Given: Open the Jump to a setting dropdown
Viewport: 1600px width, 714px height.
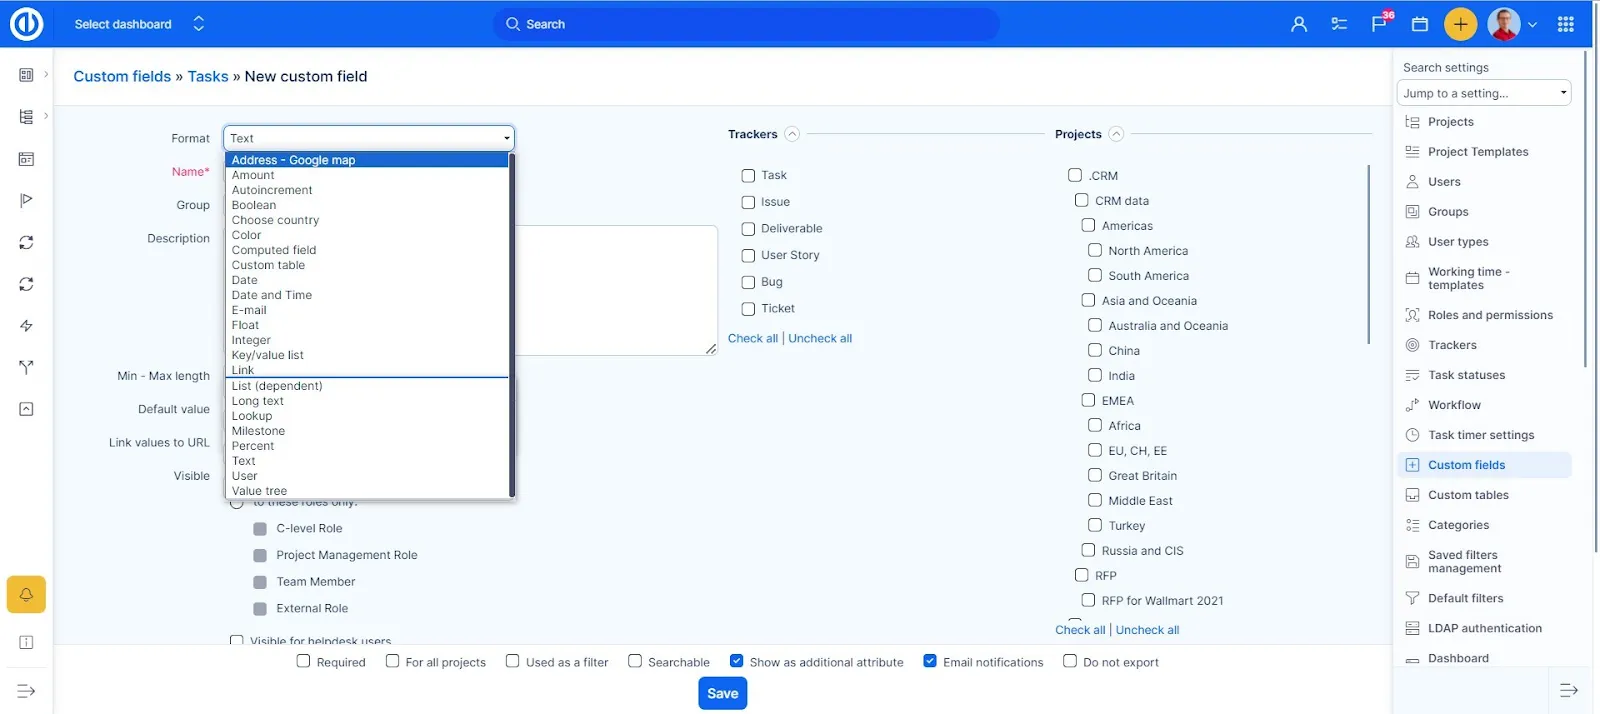Looking at the screenshot, I should point(1484,93).
